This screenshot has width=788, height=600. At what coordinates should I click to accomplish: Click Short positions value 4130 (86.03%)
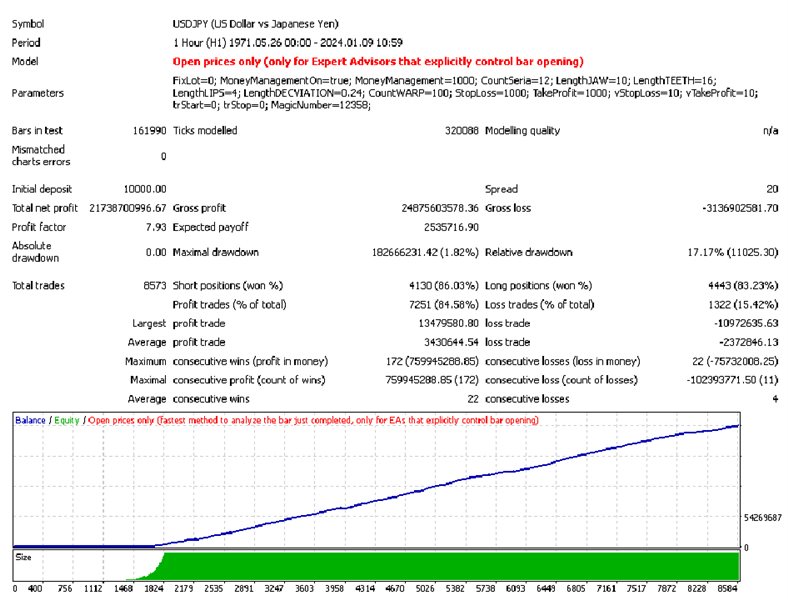pos(444,285)
